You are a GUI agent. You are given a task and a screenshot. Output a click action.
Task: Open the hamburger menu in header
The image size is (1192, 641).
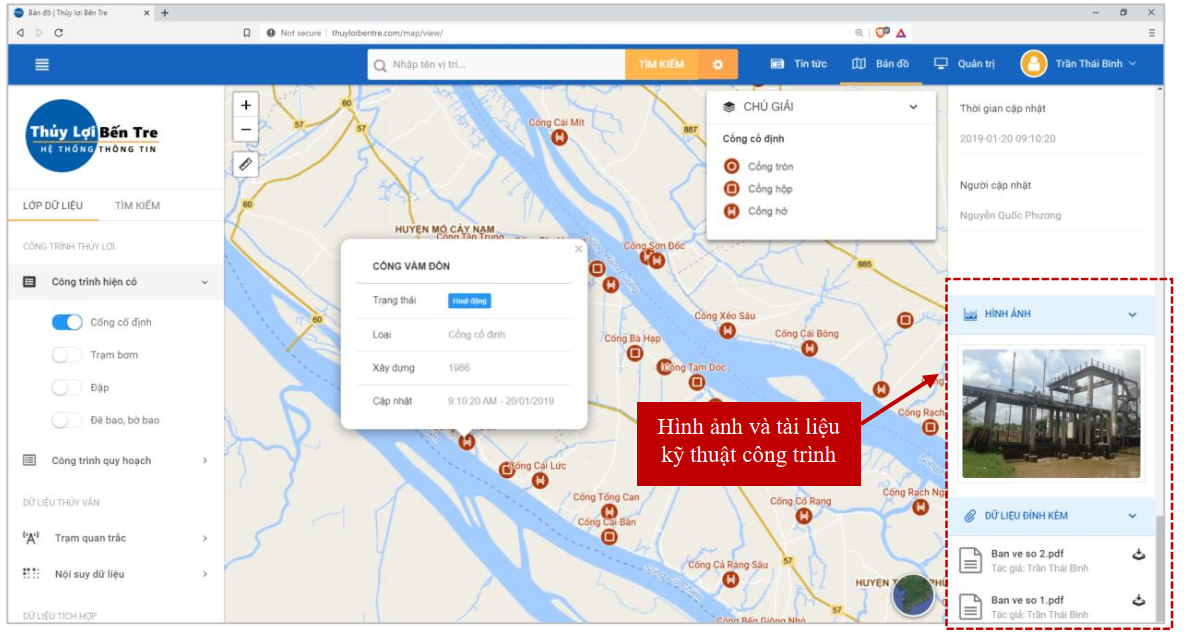pyautogui.click(x=42, y=65)
